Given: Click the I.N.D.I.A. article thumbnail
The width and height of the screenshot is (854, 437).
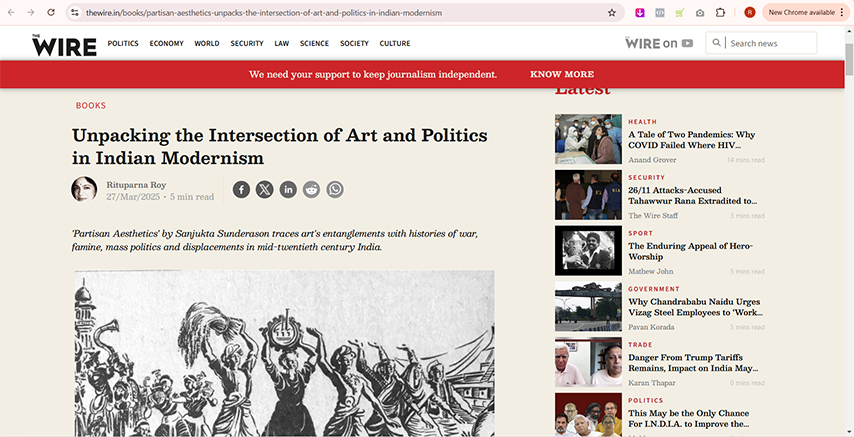Looking at the screenshot, I should tap(588, 415).
